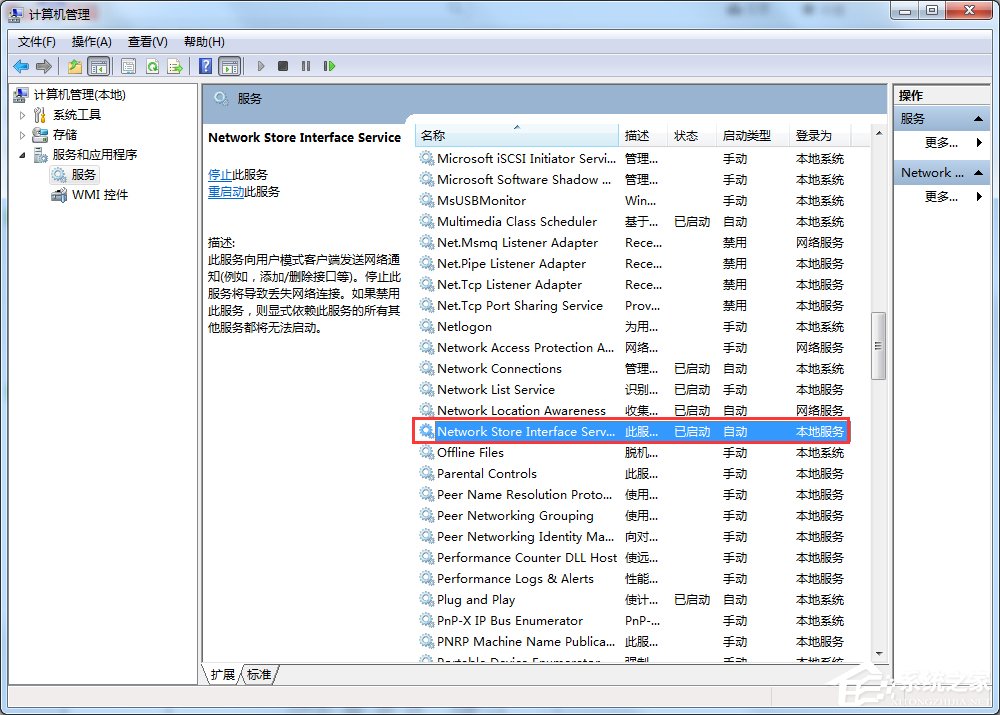Switch to the 标准 tab at the bottom
The image size is (1000, 715).
coord(259,675)
